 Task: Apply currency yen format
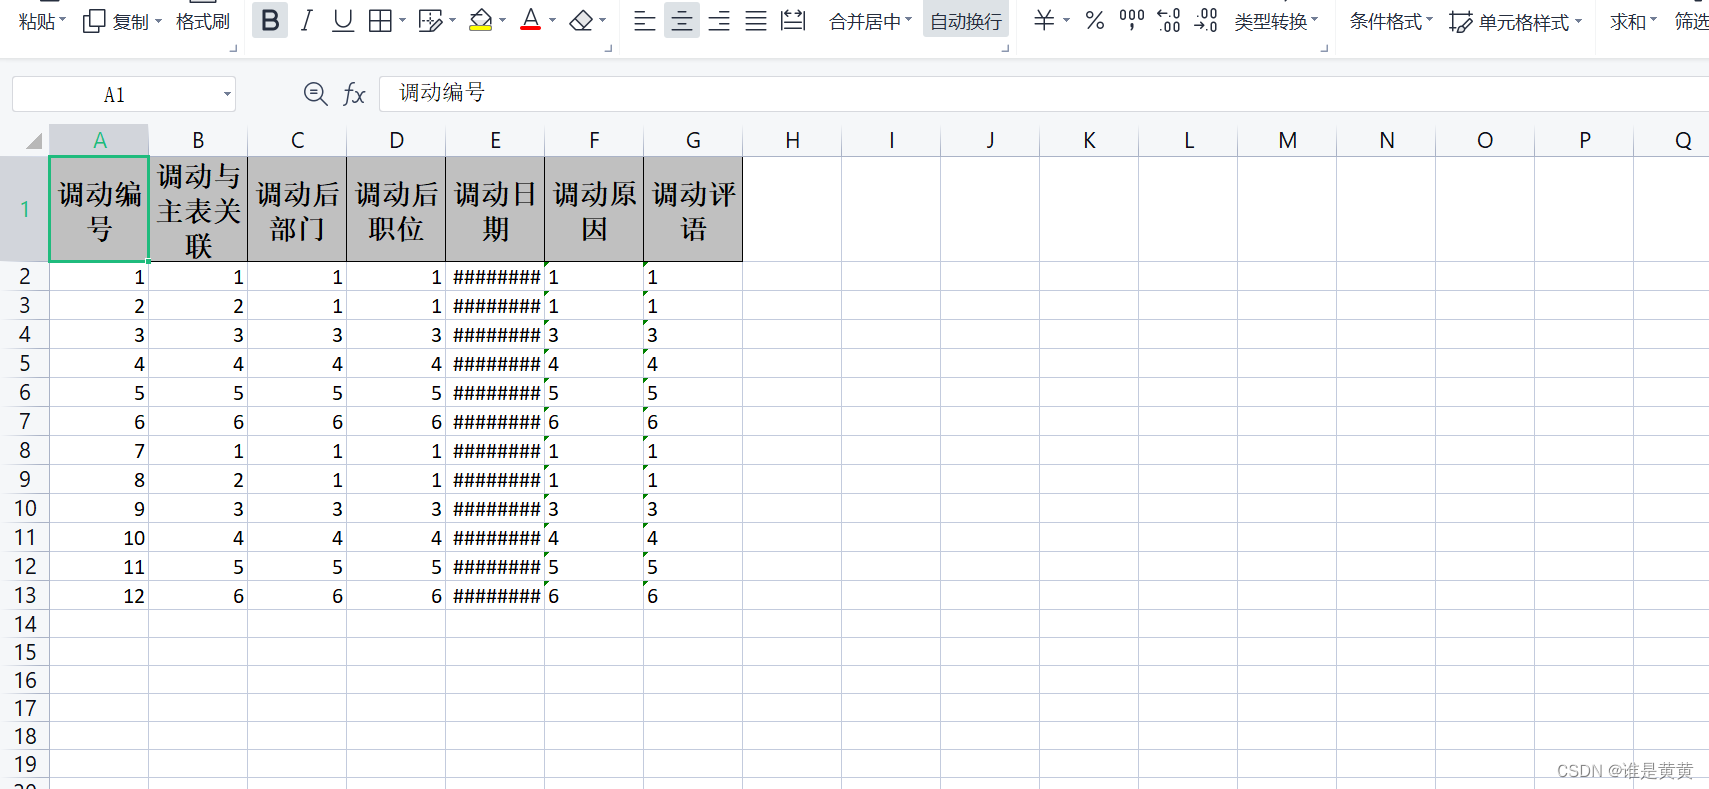(1044, 20)
